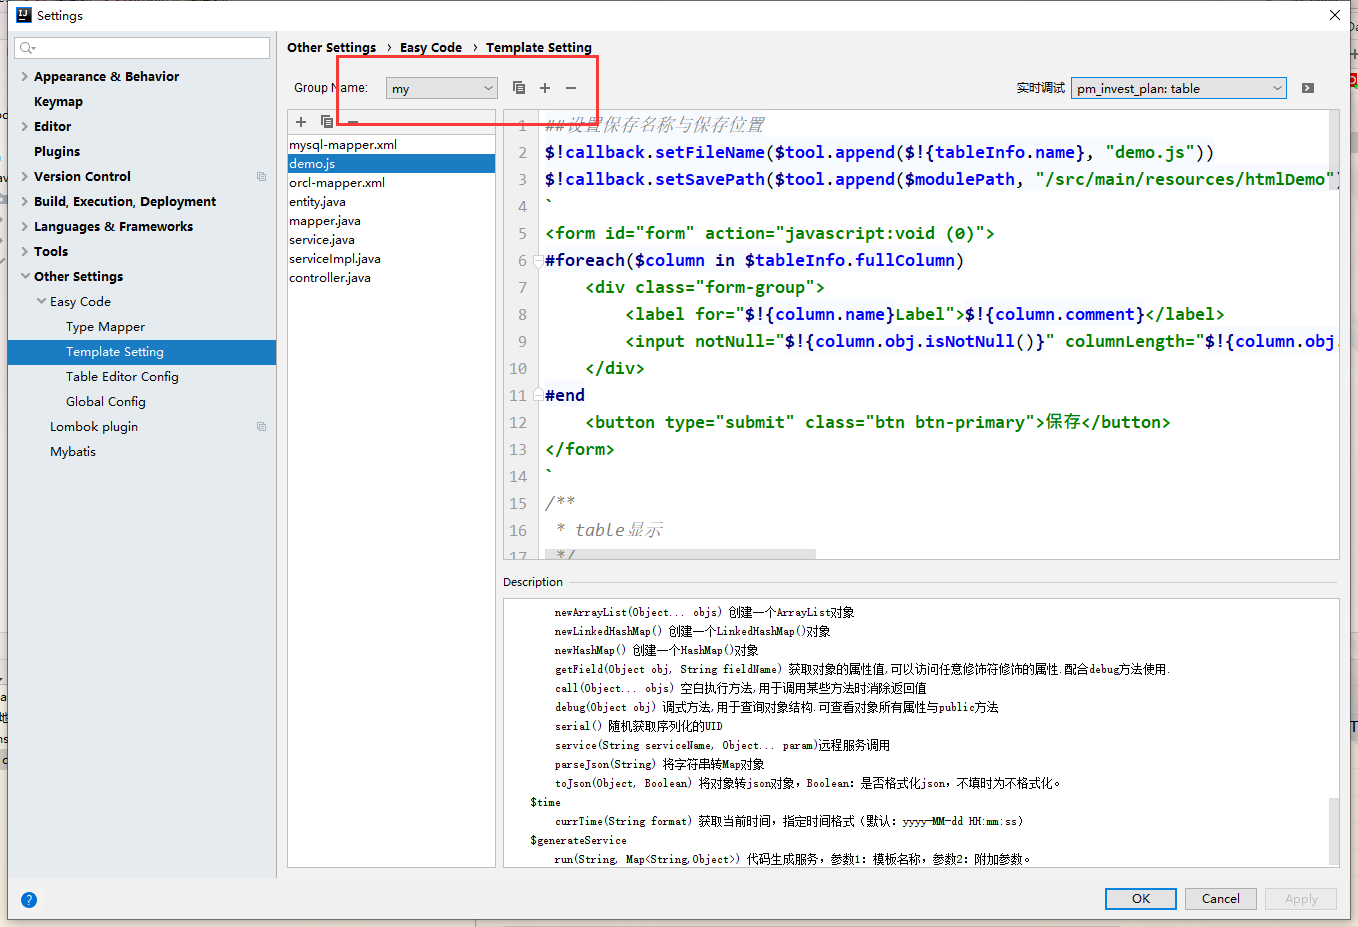Screen dimensions: 1358x927
Task: Click the serial() line in Description
Action: tap(638, 727)
